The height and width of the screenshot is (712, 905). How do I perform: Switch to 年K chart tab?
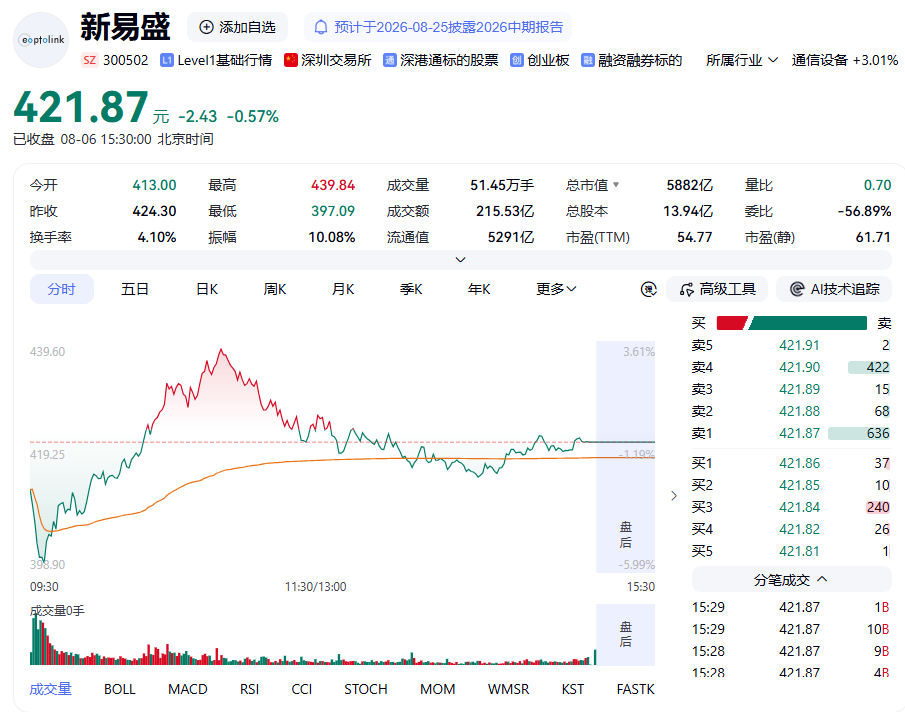pos(479,289)
